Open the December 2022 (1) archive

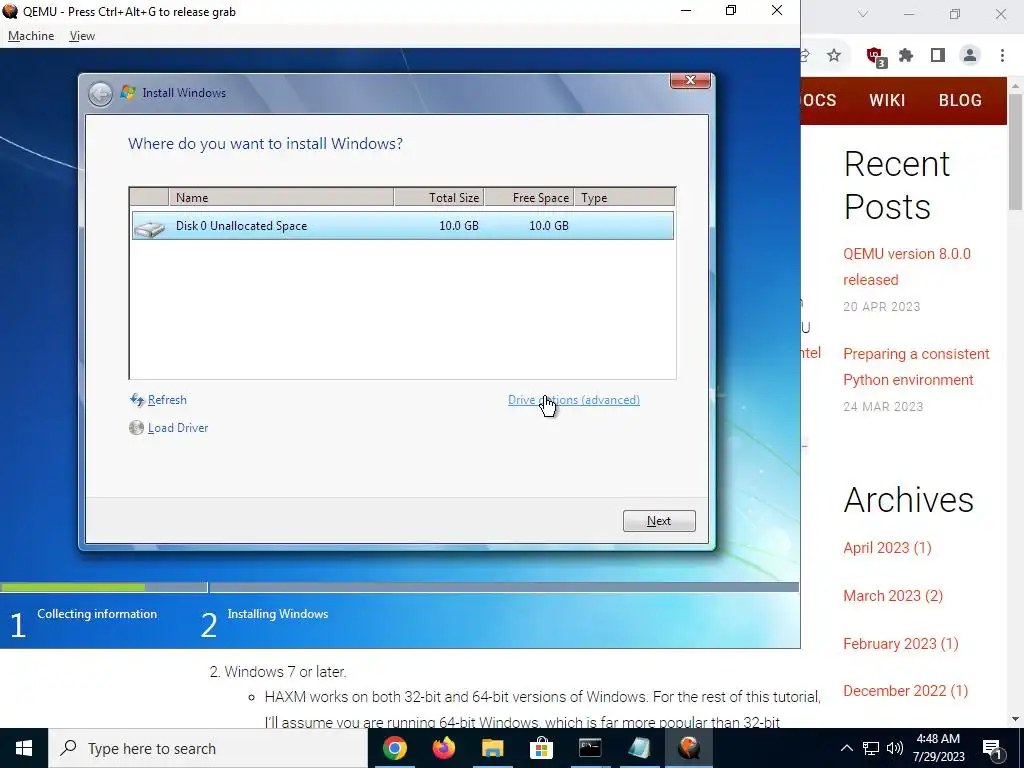(906, 690)
